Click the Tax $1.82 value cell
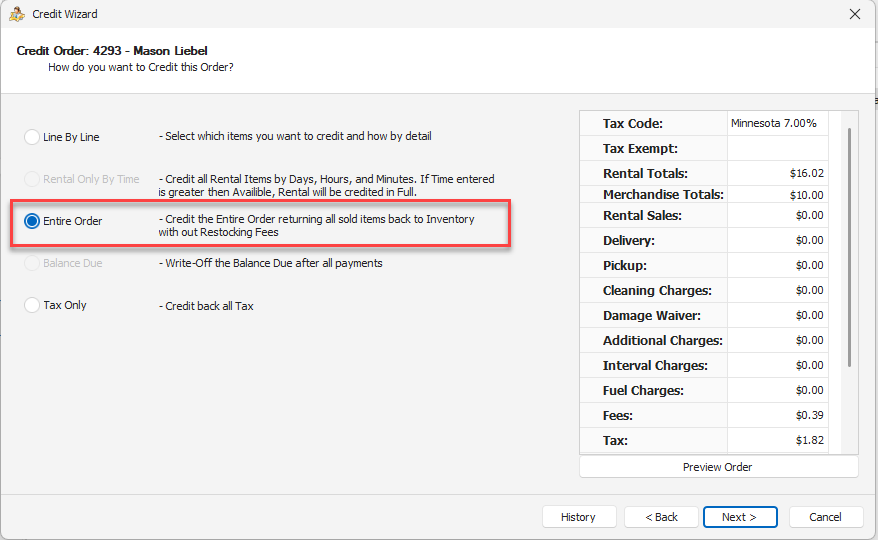Image resolution: width=878 pixels, height=540 pixels. tap(777, 440)
